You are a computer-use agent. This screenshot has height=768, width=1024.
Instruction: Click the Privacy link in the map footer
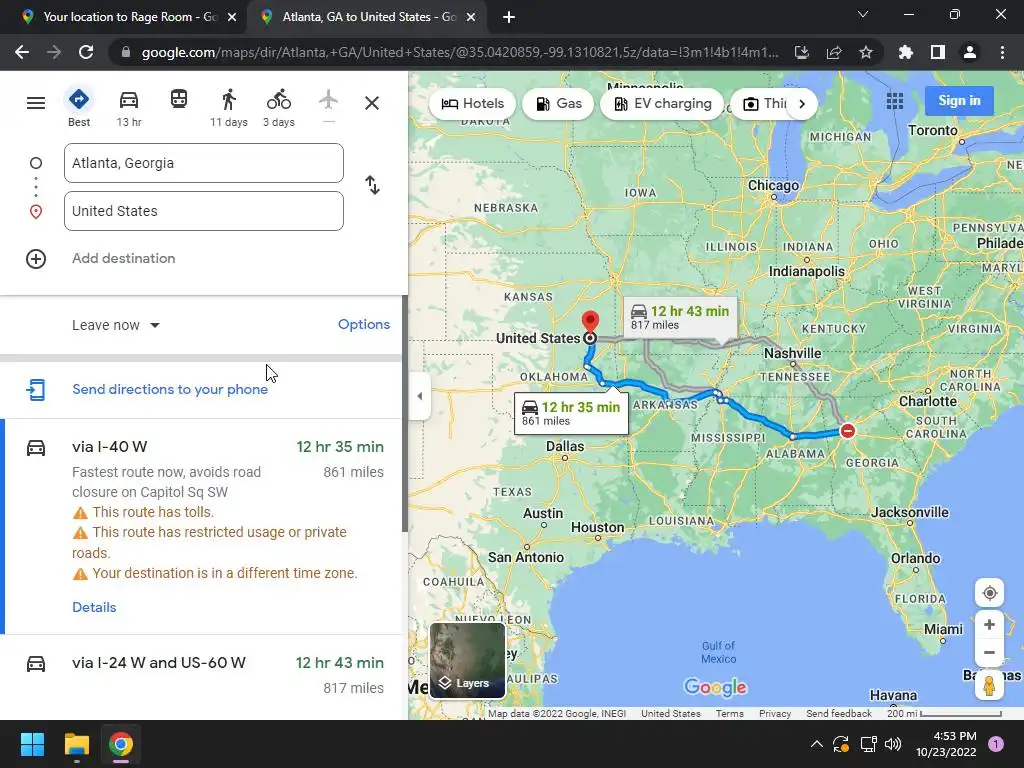click(x=775, y=713)
